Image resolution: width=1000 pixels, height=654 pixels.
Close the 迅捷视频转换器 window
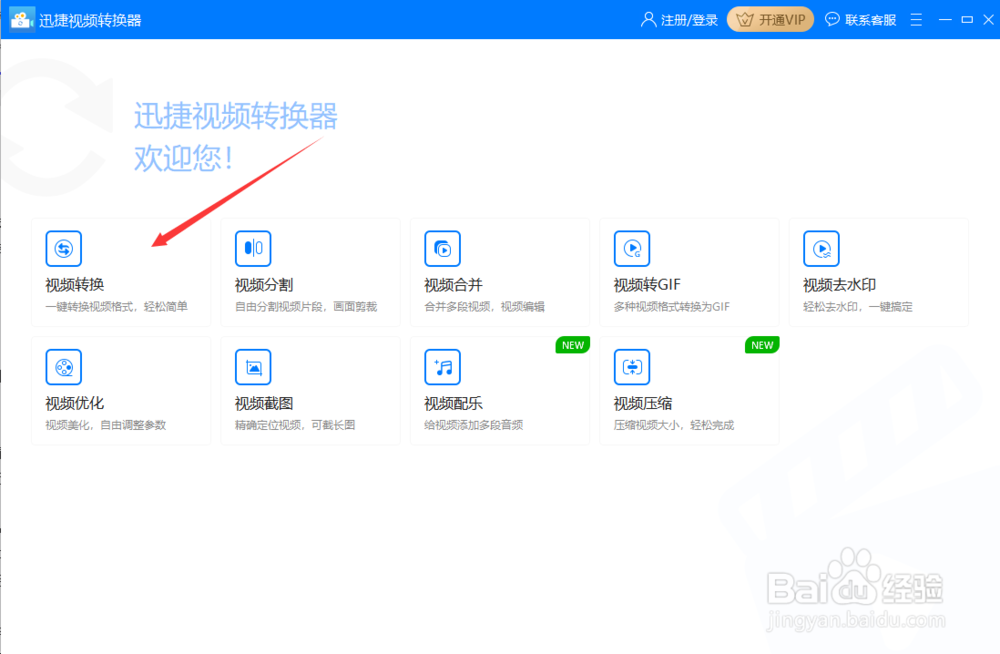click(989, 20)
